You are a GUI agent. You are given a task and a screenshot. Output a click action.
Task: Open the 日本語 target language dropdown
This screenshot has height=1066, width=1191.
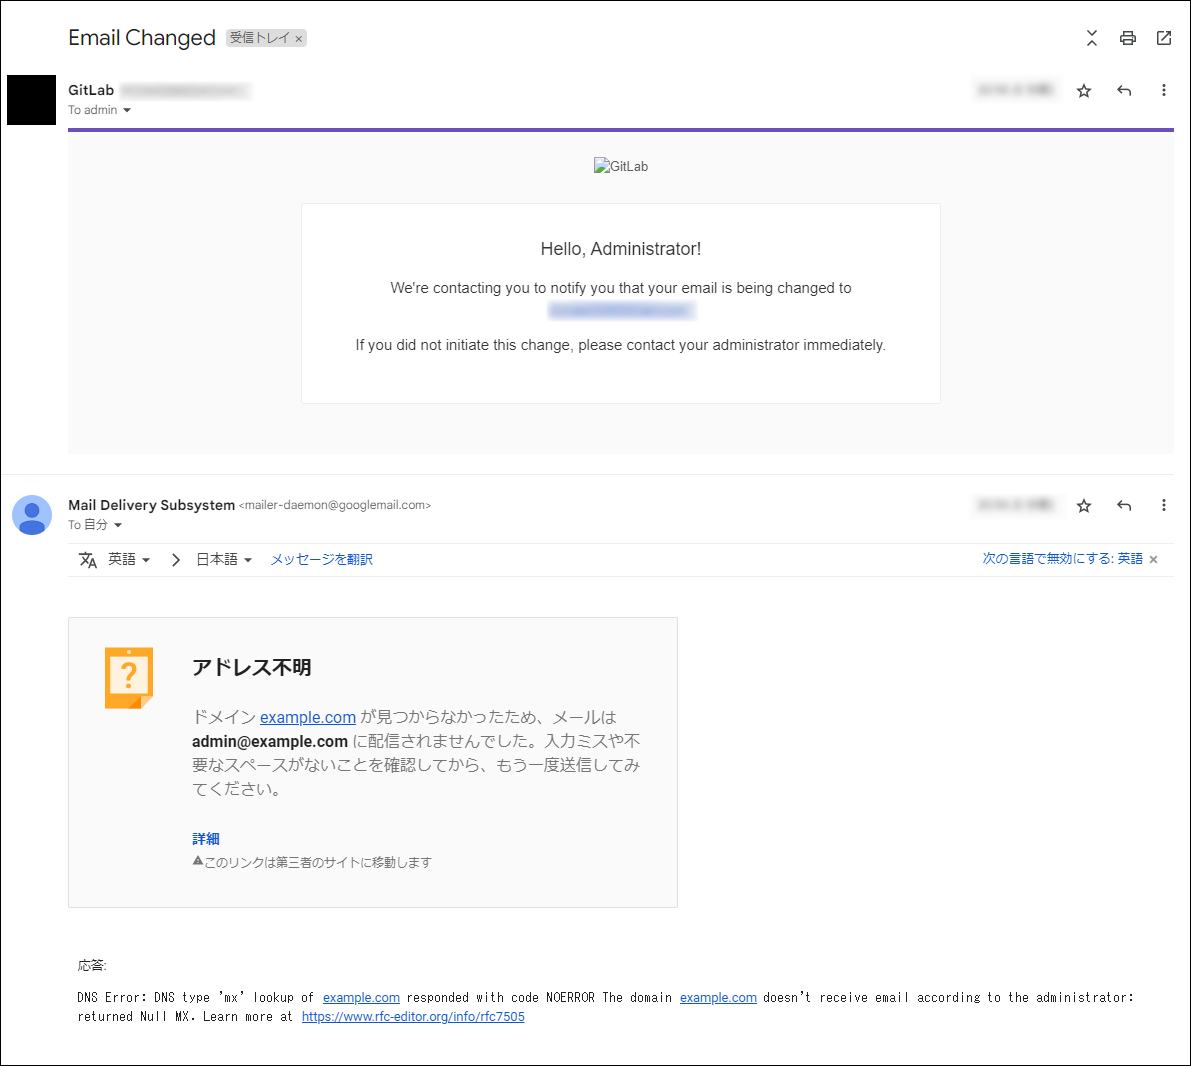(x=224, y=560)
